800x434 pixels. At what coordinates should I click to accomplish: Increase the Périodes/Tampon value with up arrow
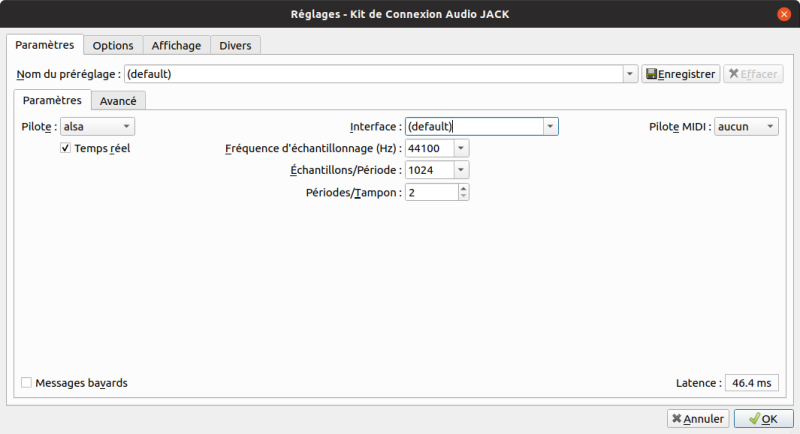[x=462, y=188]
